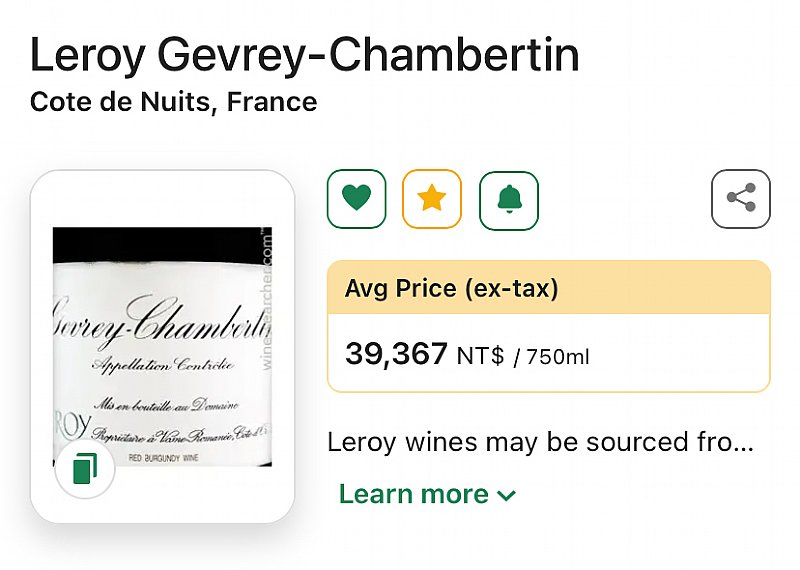Click the Leroy Gevrey-Chambertin title
The width and height of the screenshot is (800, 570).
[x=305, y=55]
